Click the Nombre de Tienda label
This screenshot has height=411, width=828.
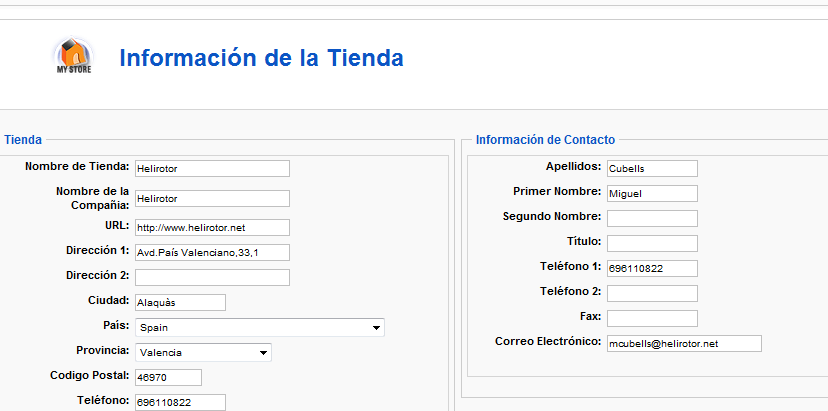click(77, 166)
